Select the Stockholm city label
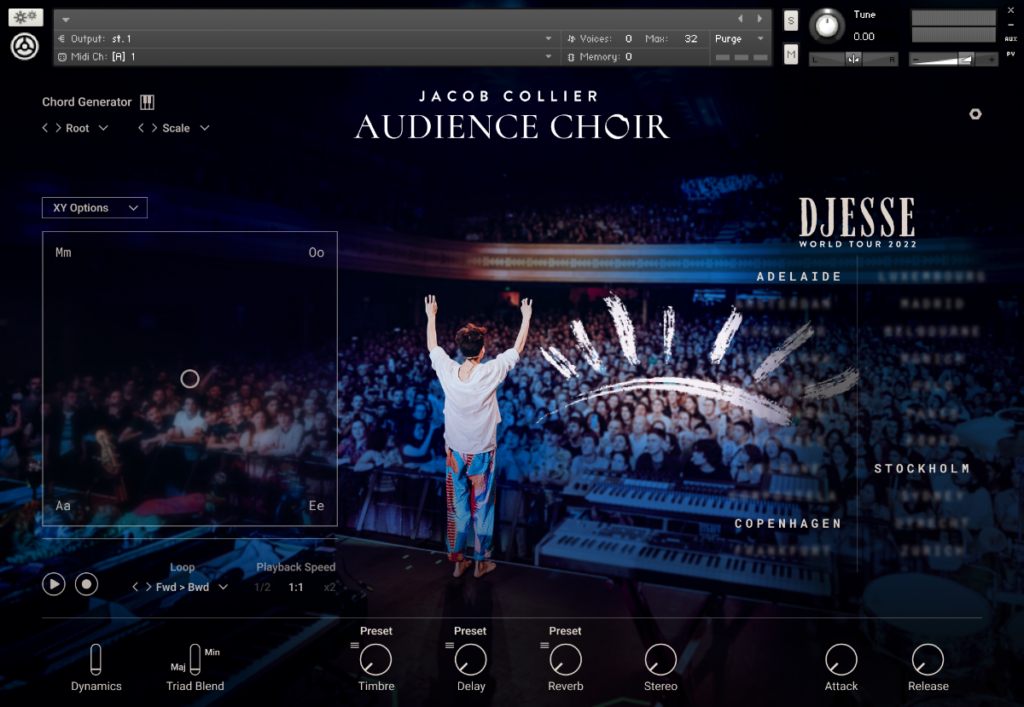 (x=922, y=469)
